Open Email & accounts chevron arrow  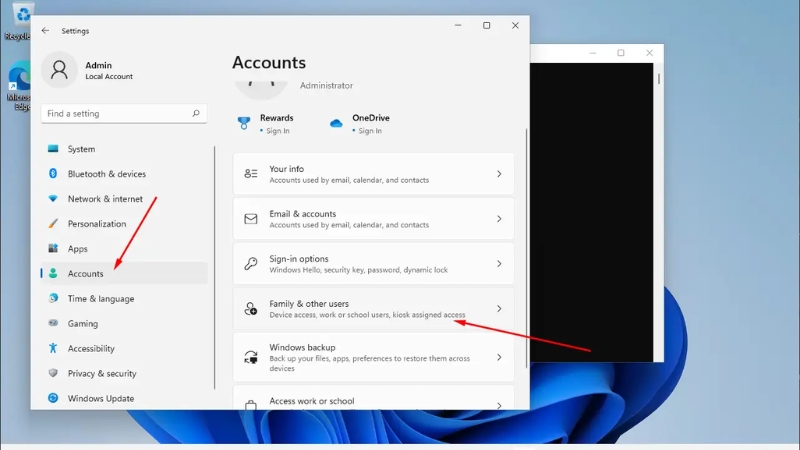[x=499, y=219]
